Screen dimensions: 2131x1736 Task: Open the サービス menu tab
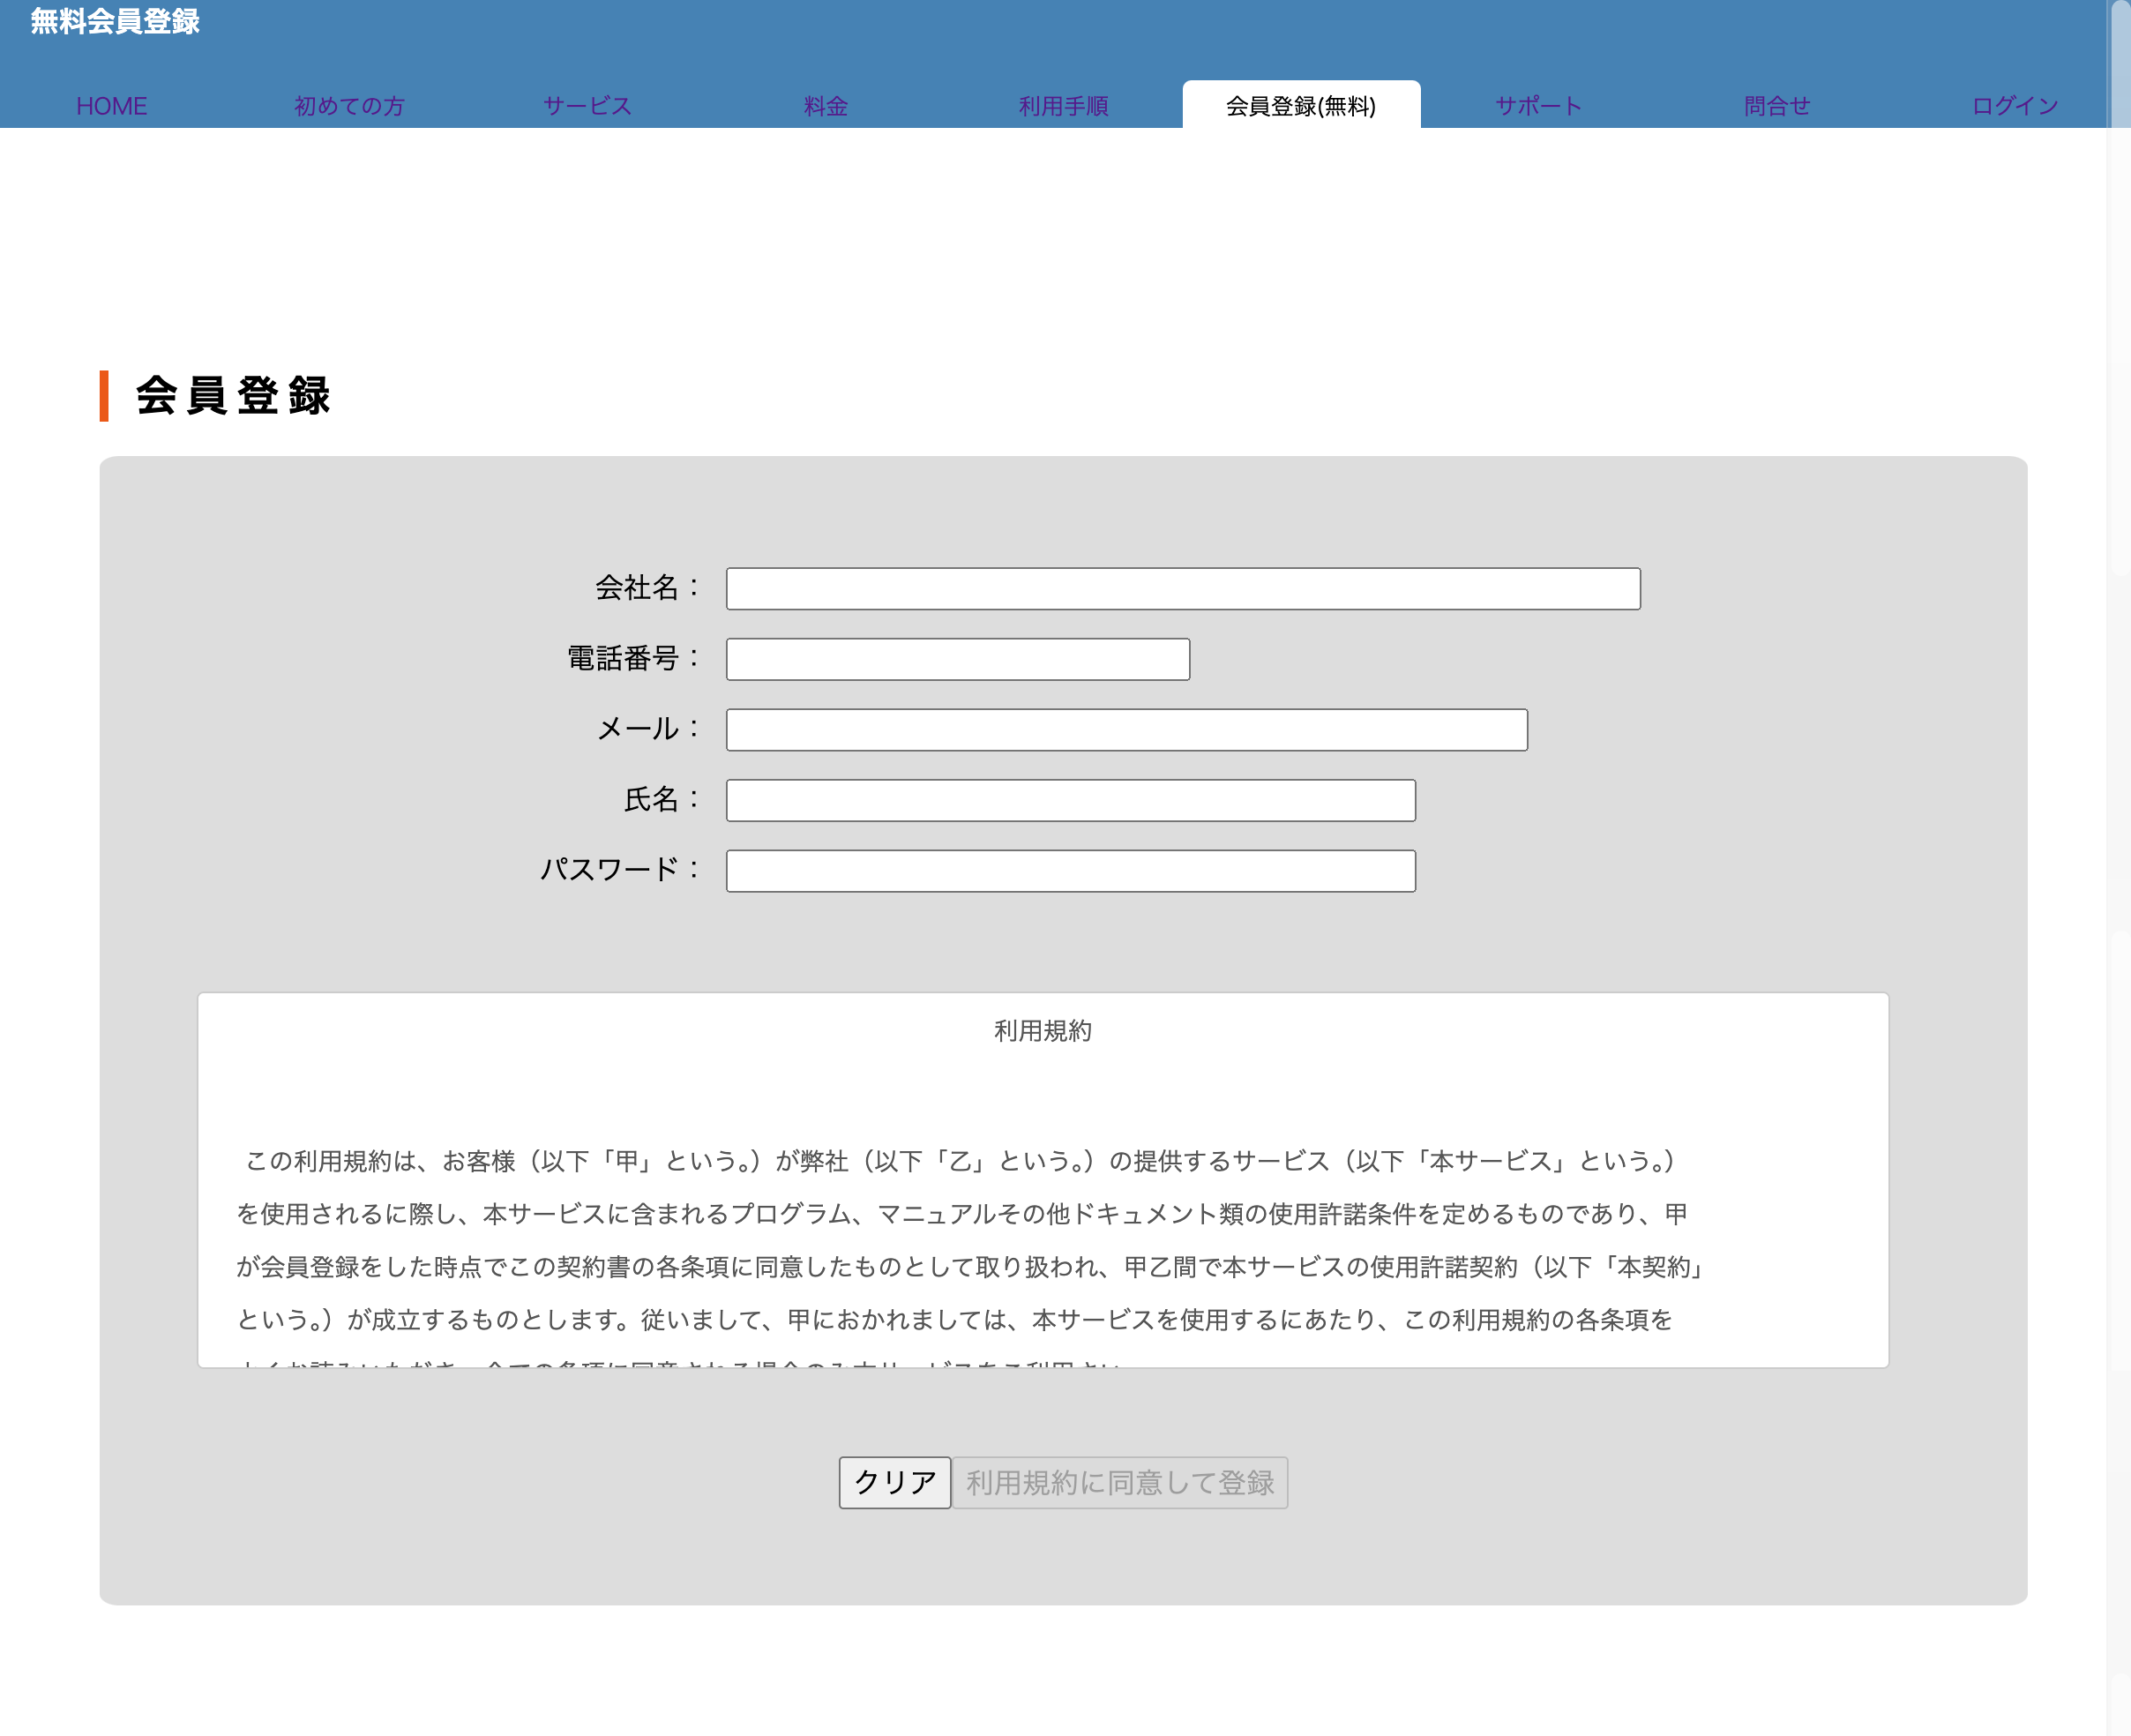point(587,106)
